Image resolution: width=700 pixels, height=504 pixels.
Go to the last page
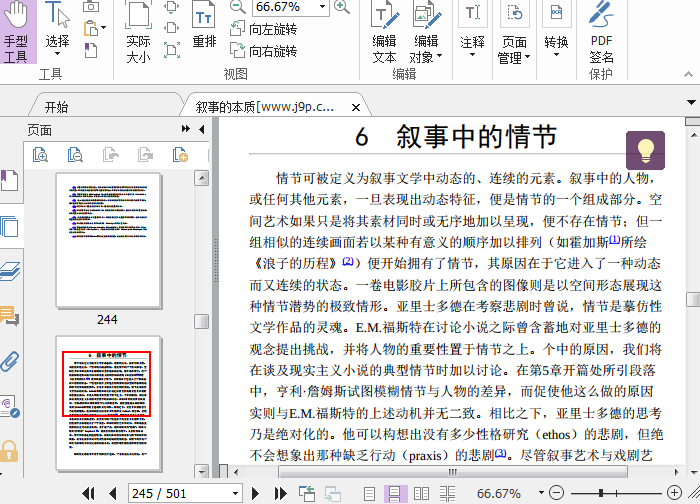[x=280, y=493]
